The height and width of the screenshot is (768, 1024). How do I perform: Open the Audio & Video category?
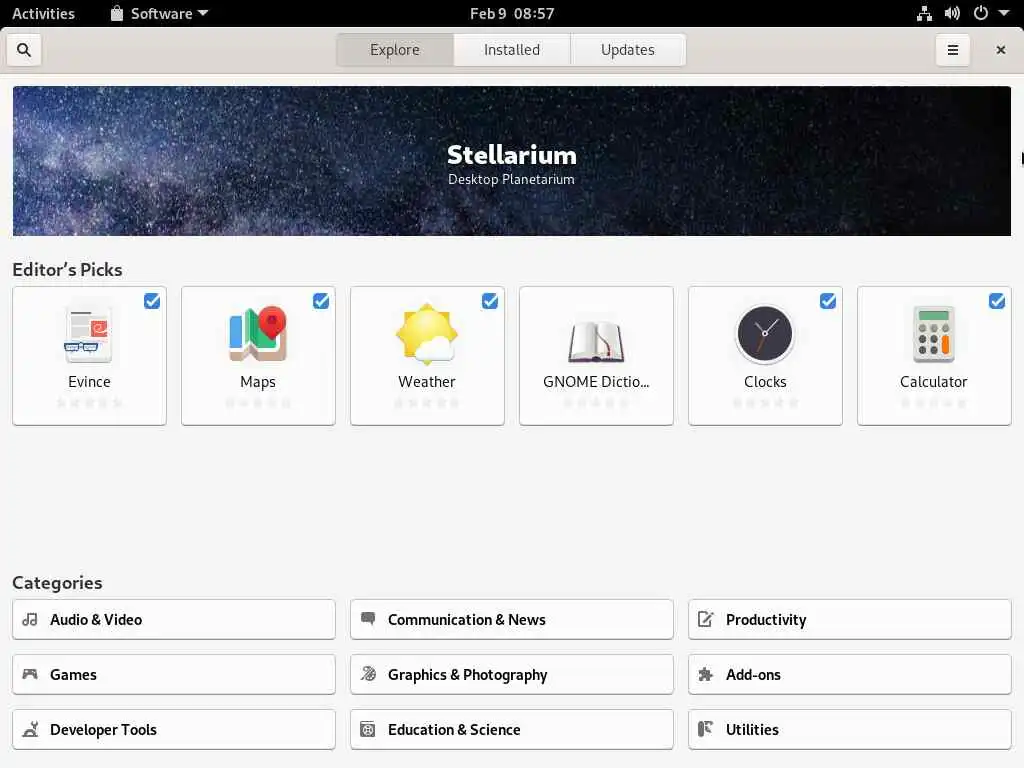click(x=174, y=619)
